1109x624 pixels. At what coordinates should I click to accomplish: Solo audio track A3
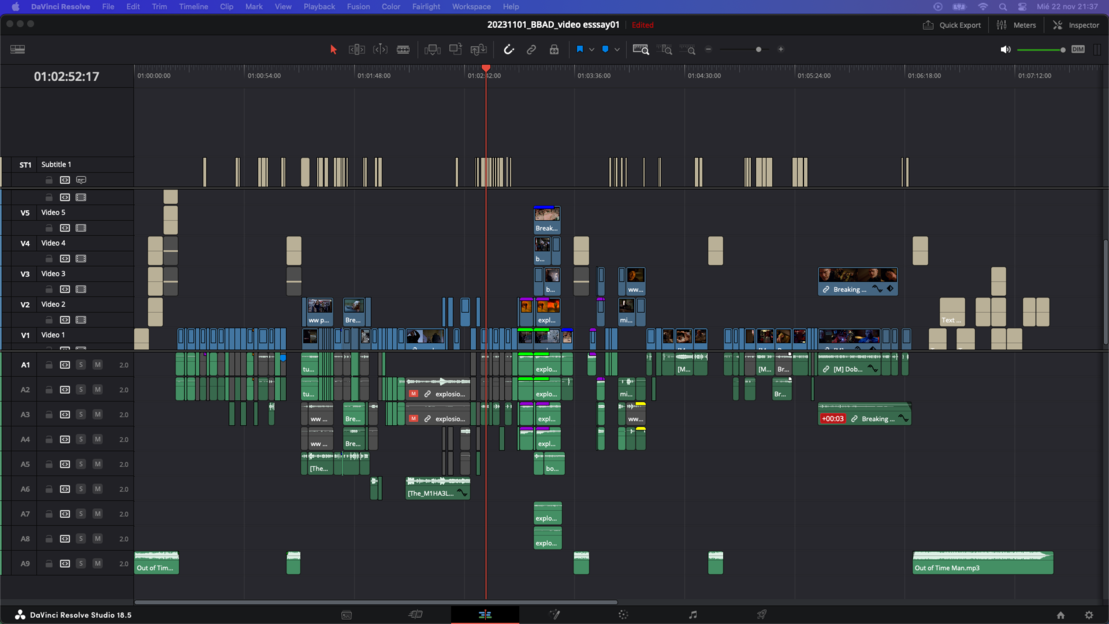pos(81,415)
